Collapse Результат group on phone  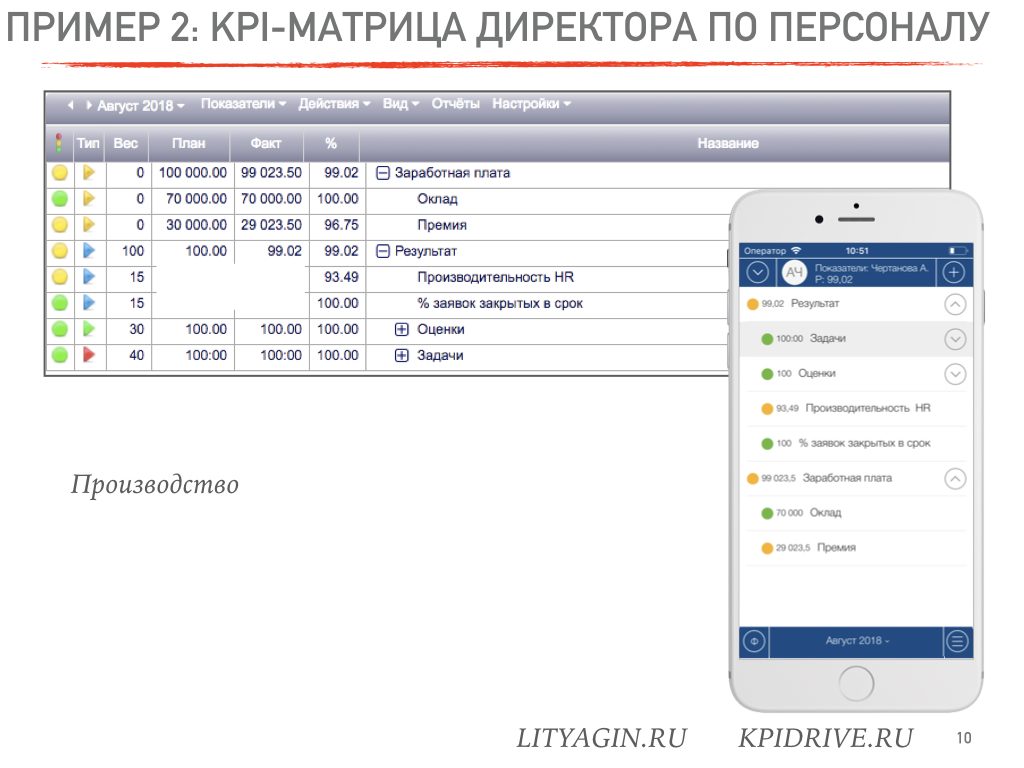955,304
